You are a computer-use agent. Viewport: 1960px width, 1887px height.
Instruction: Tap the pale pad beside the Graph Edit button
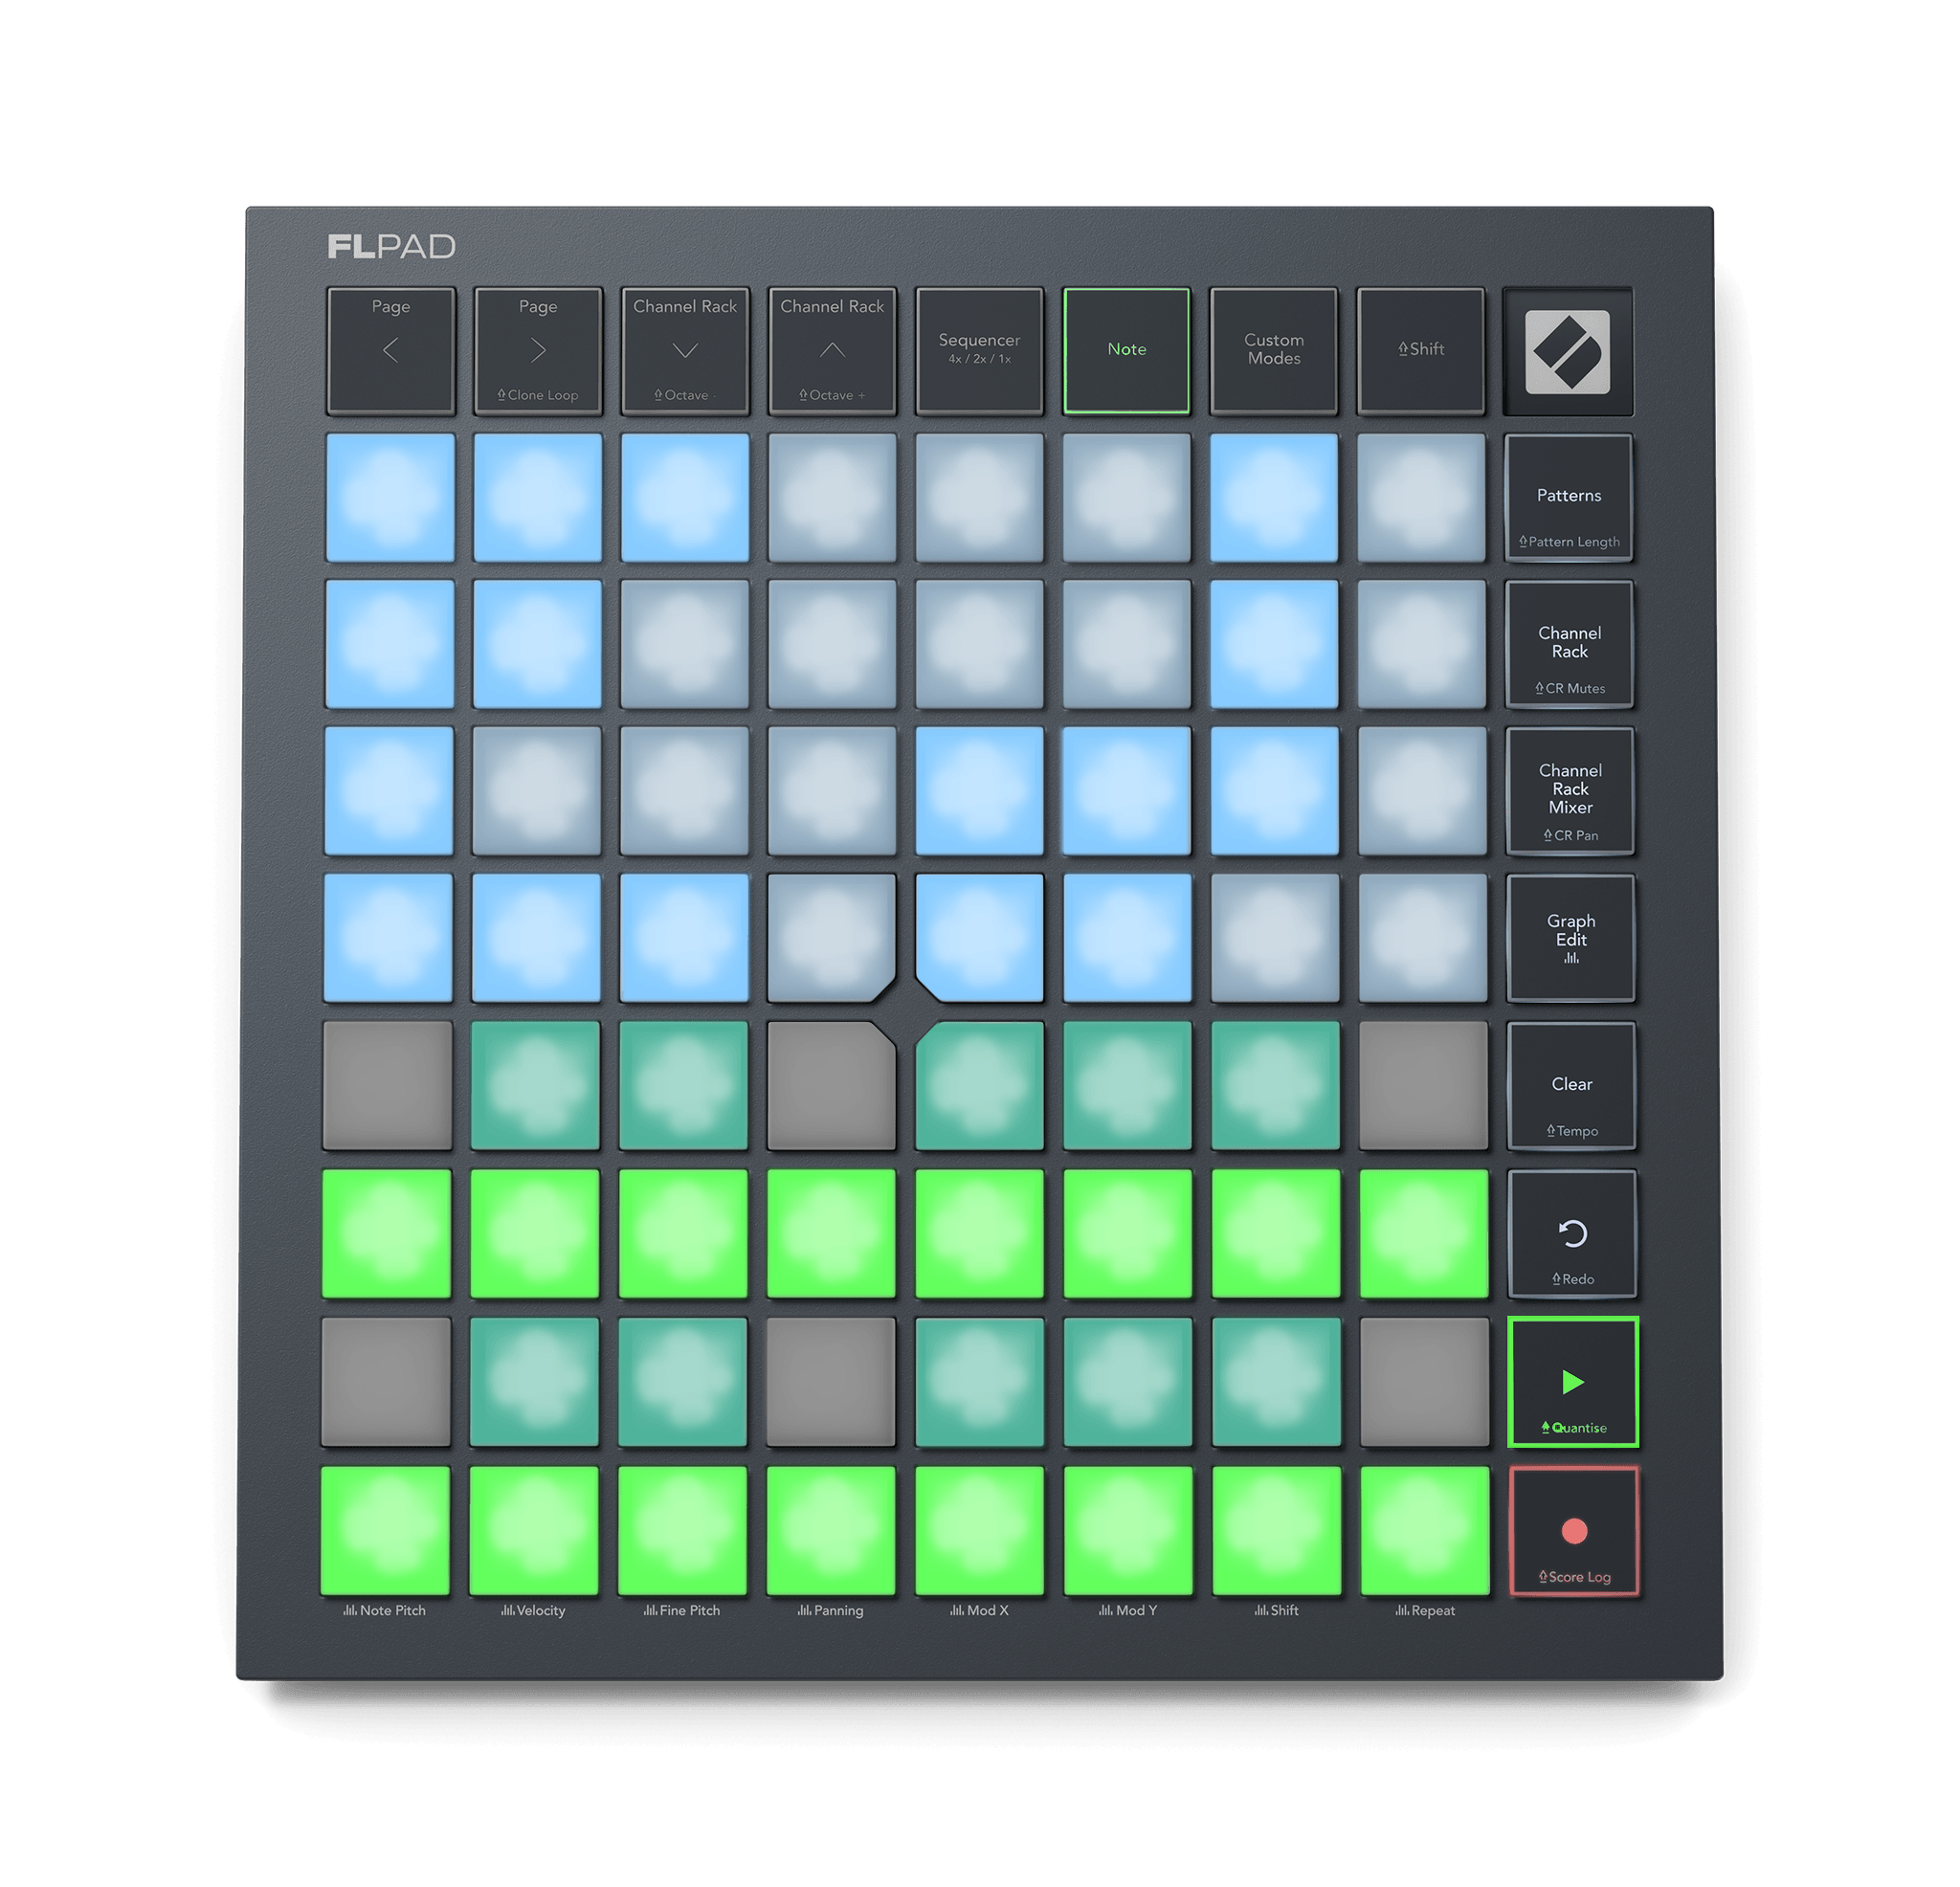[1423, 938]
